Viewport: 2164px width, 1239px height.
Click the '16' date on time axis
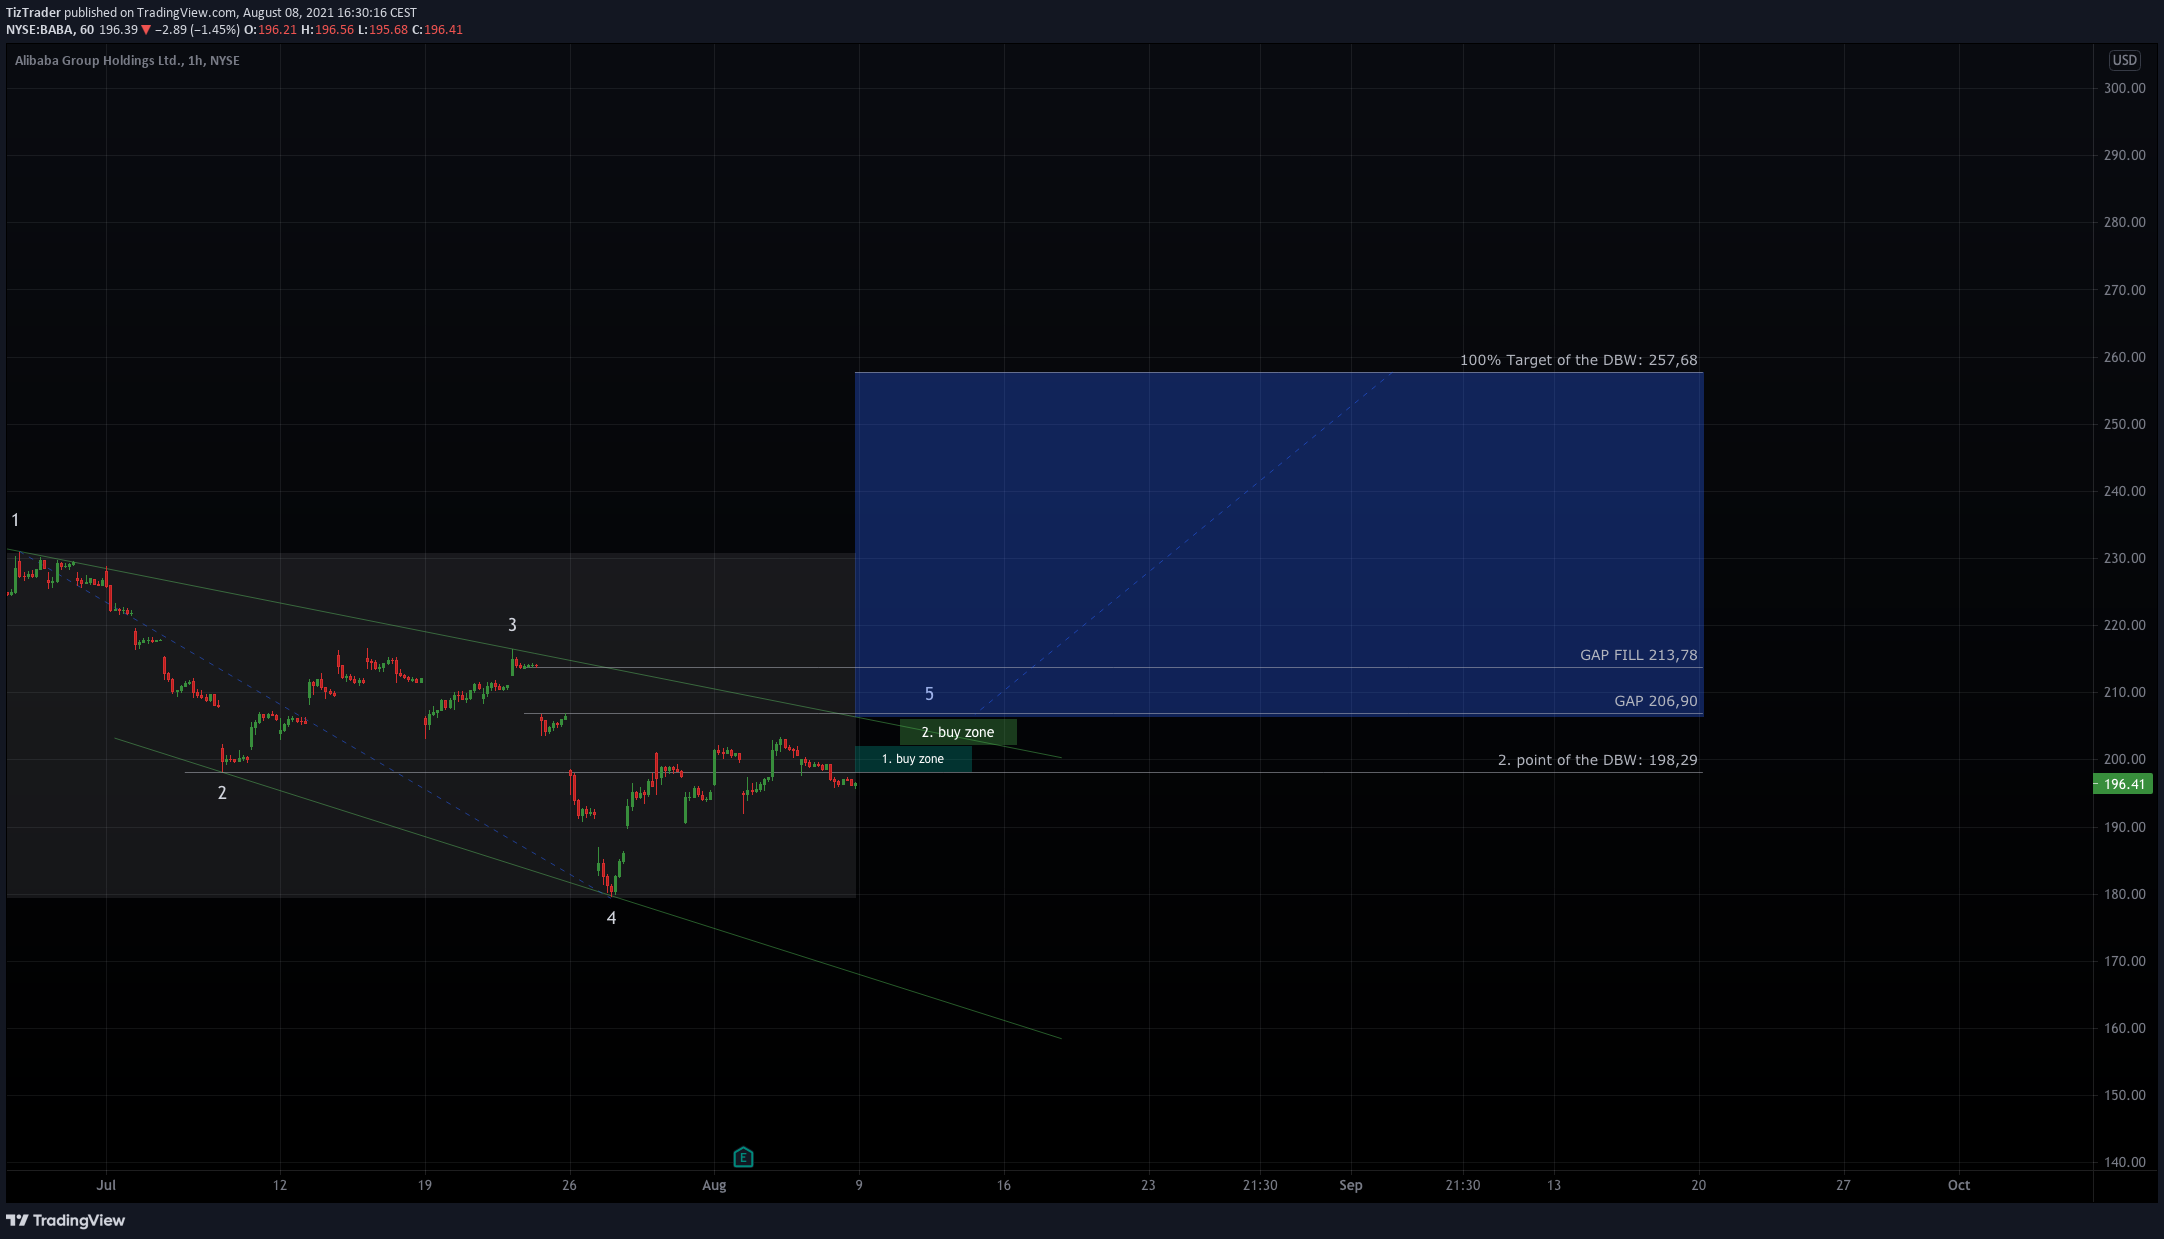(x=1003, y=1185)
